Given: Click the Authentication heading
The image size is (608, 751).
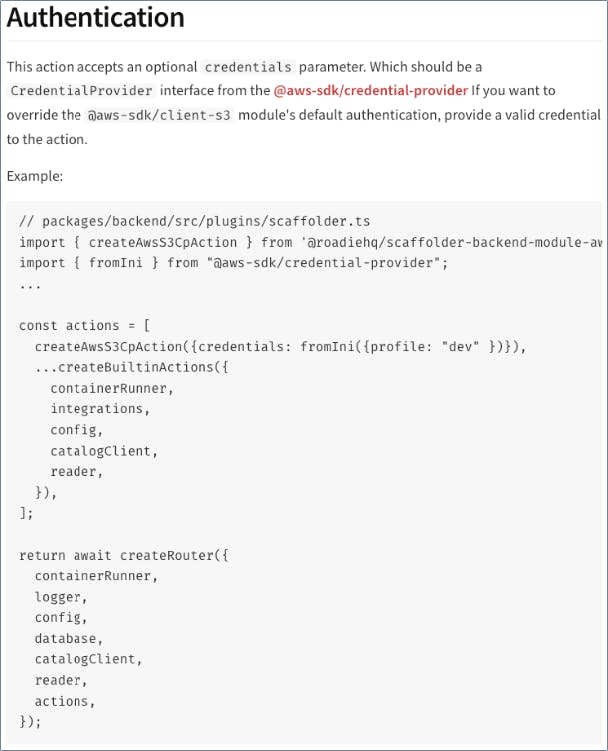Looking at the screenshot, I should [96, 18].
